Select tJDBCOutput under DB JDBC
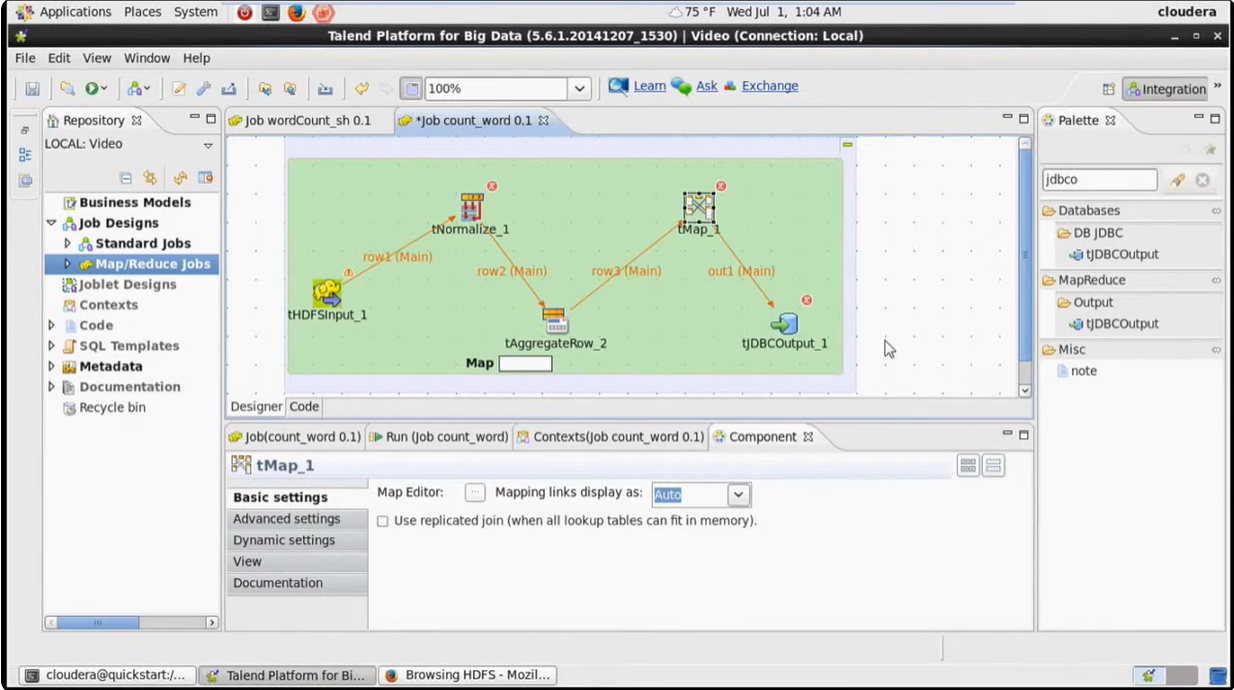1234x690 pixels. pyautogui.click(x=1114, y=254)
